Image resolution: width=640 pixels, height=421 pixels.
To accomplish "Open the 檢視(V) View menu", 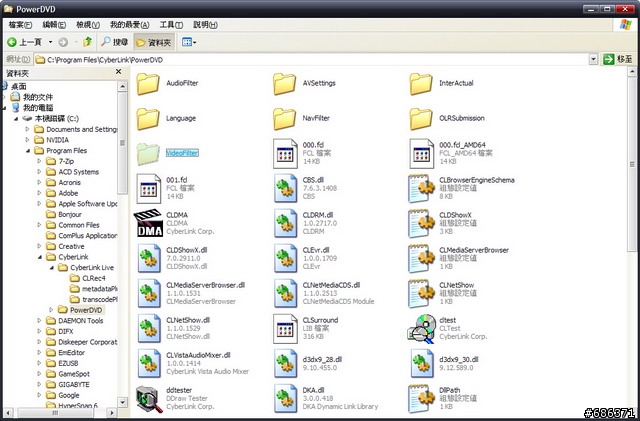I will point(88,25).
